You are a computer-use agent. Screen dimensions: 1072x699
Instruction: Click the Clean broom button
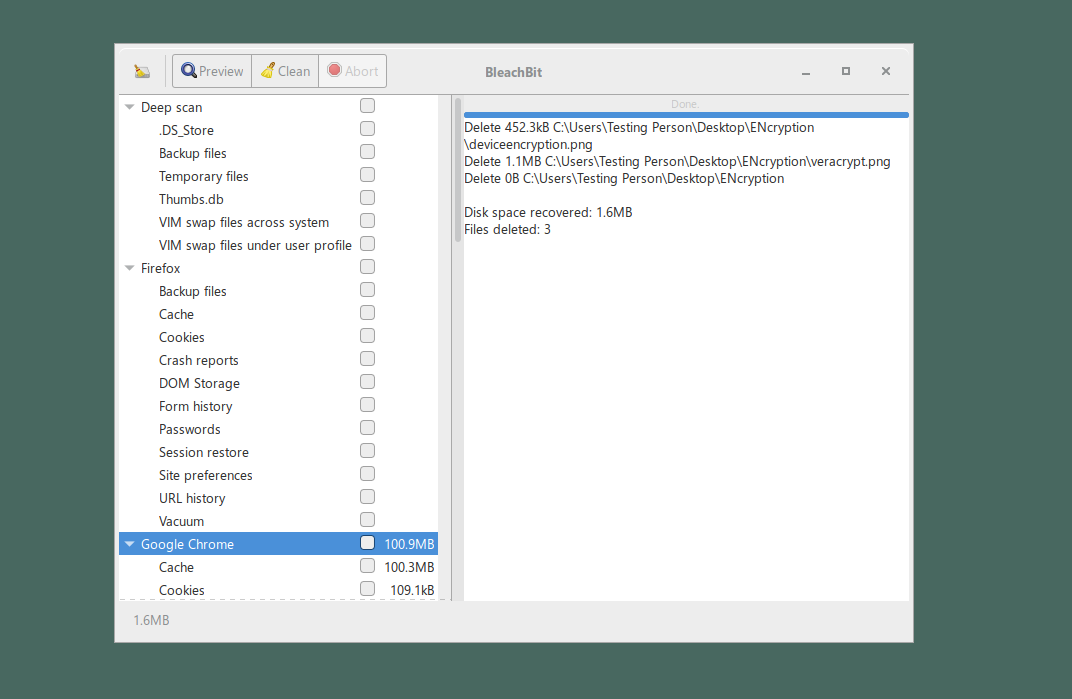click(285, 71)
